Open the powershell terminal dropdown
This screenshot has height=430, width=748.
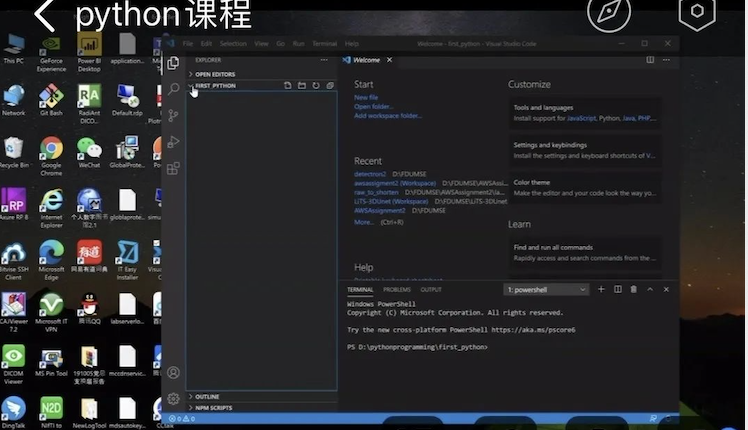[546, 290]
